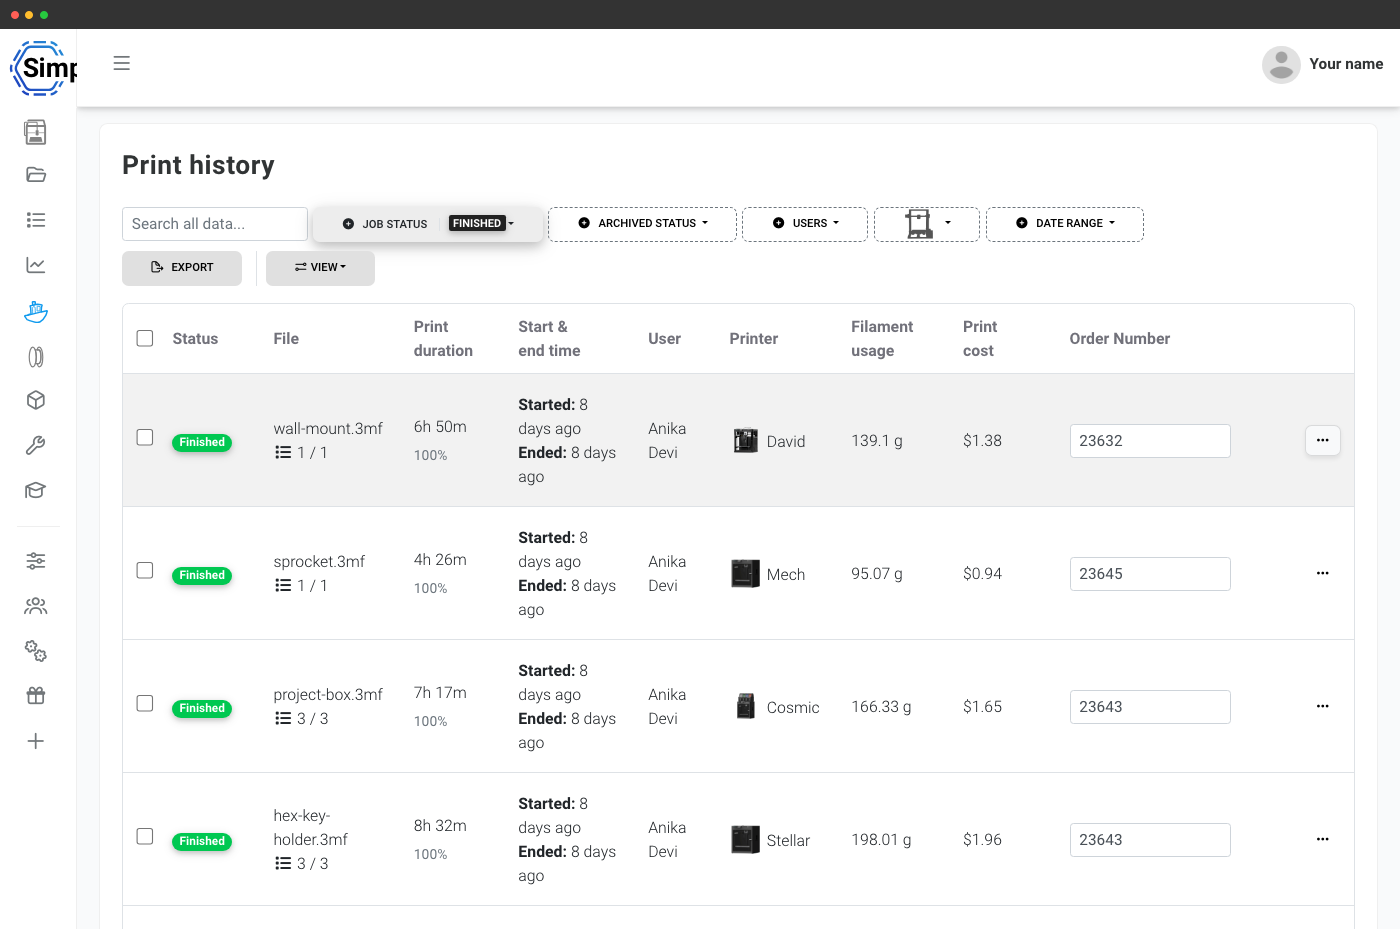1400x929 pixels.
Task: Open the printers icon in sidebar
Action: [36, 132]
